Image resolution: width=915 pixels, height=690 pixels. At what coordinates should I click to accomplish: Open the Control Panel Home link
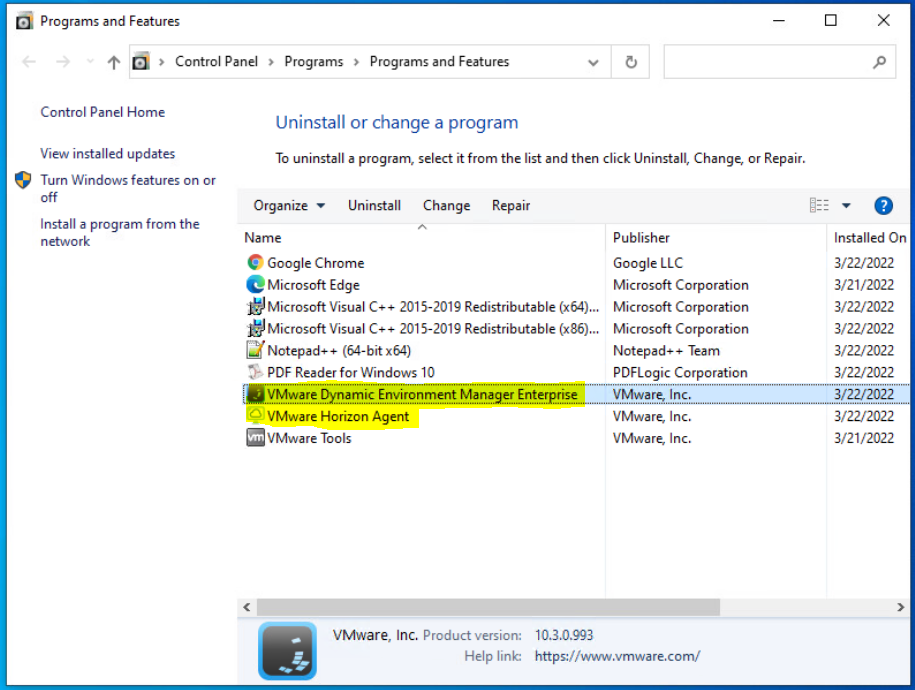point(103,112)
